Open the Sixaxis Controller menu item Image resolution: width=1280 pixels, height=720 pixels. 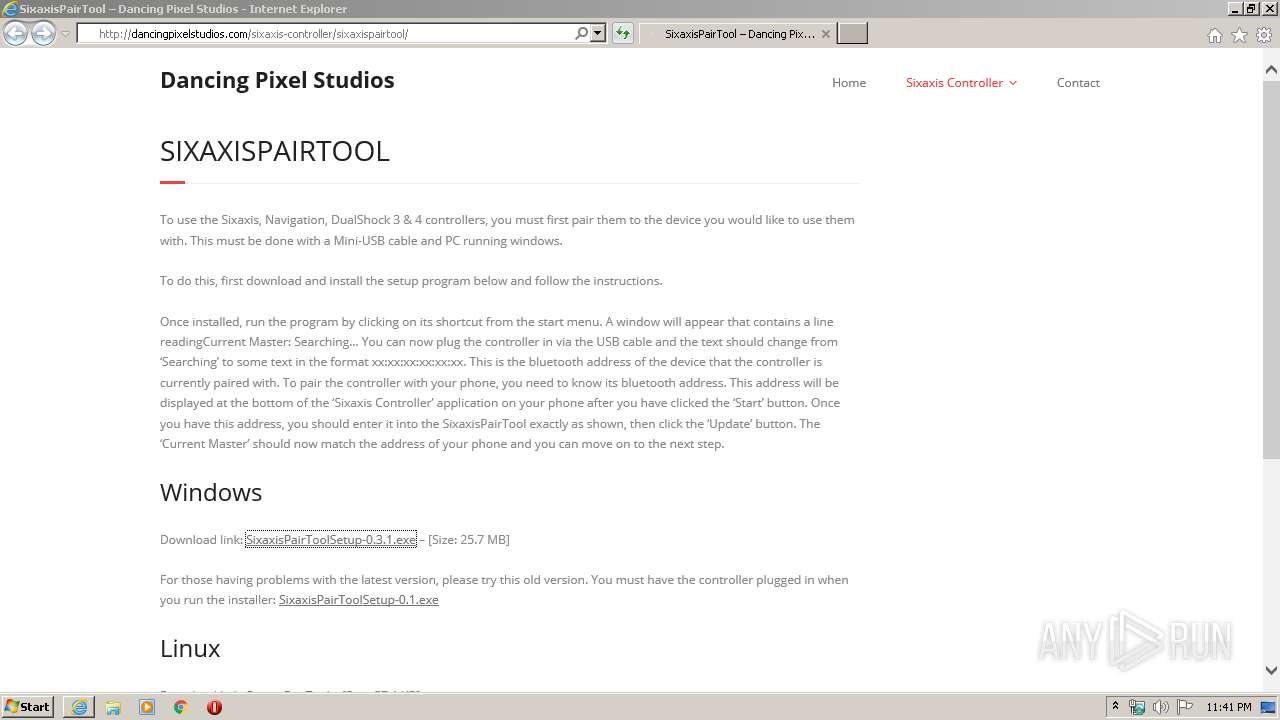(x=954, y=83)
